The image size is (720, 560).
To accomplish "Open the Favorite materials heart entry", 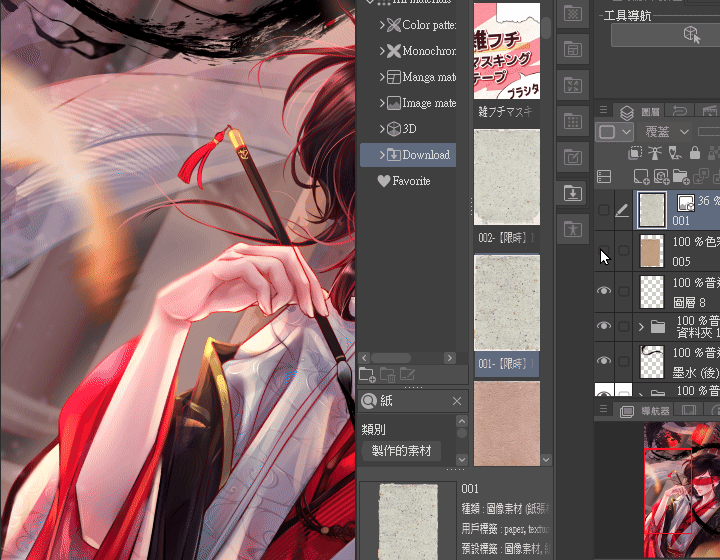I will pyautogui.click(x=404, y=181).
